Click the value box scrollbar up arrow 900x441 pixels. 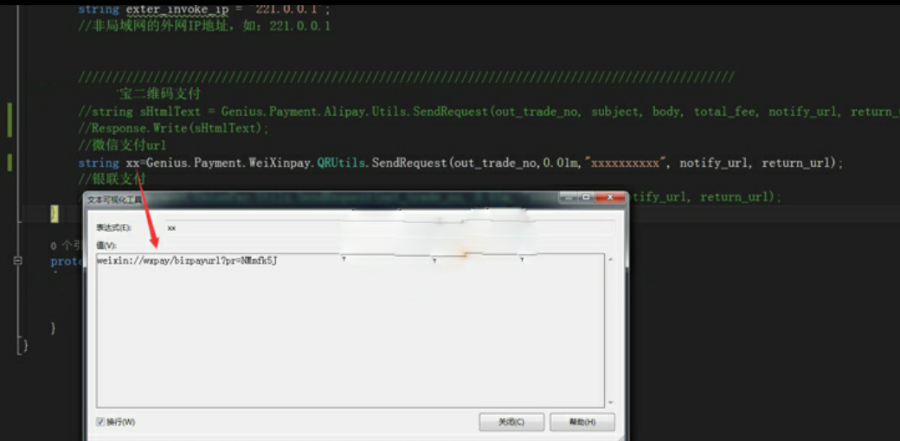(x=610, y=260)
